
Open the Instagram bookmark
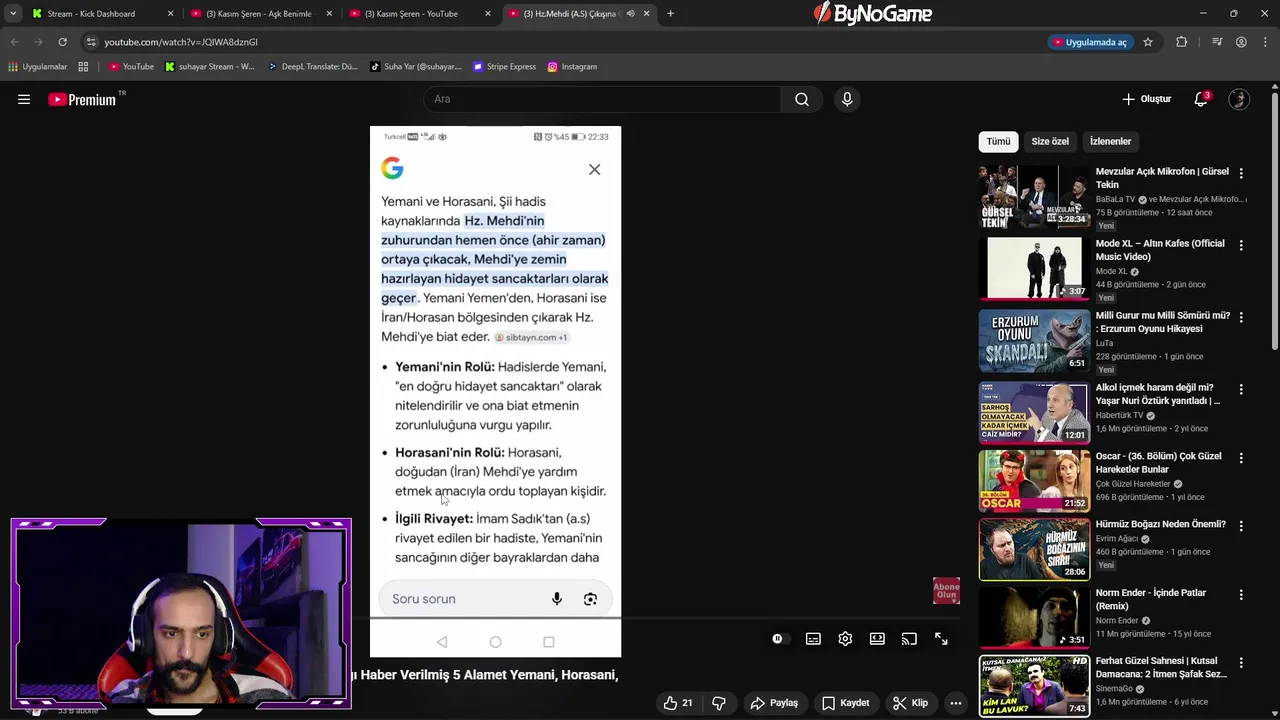tap(572, 67)
